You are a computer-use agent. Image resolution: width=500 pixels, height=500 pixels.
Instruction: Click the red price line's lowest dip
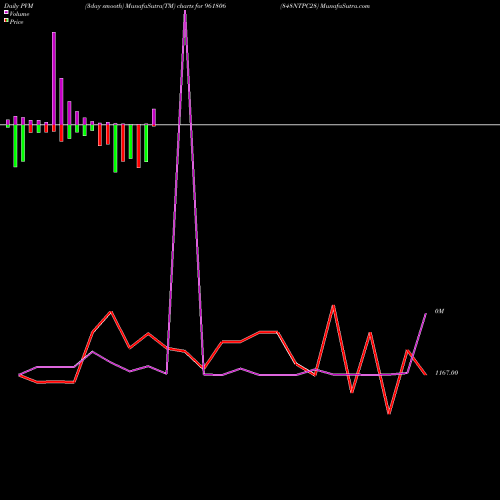click(389, 413)
